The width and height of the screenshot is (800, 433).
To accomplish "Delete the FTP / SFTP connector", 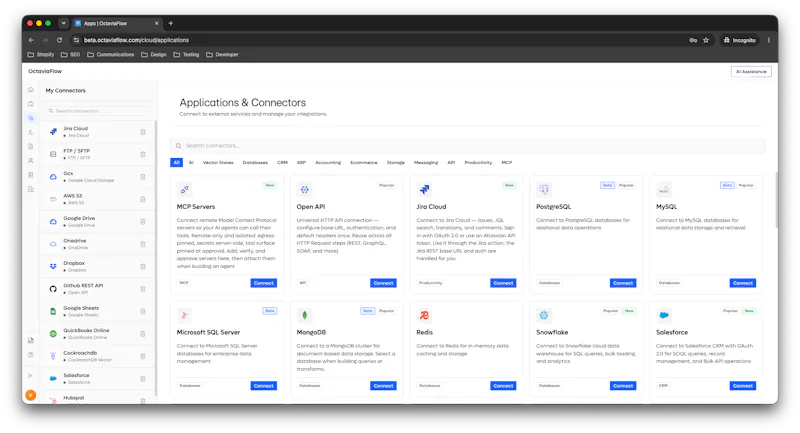I will pyautogui.click(x=143, y=155).
